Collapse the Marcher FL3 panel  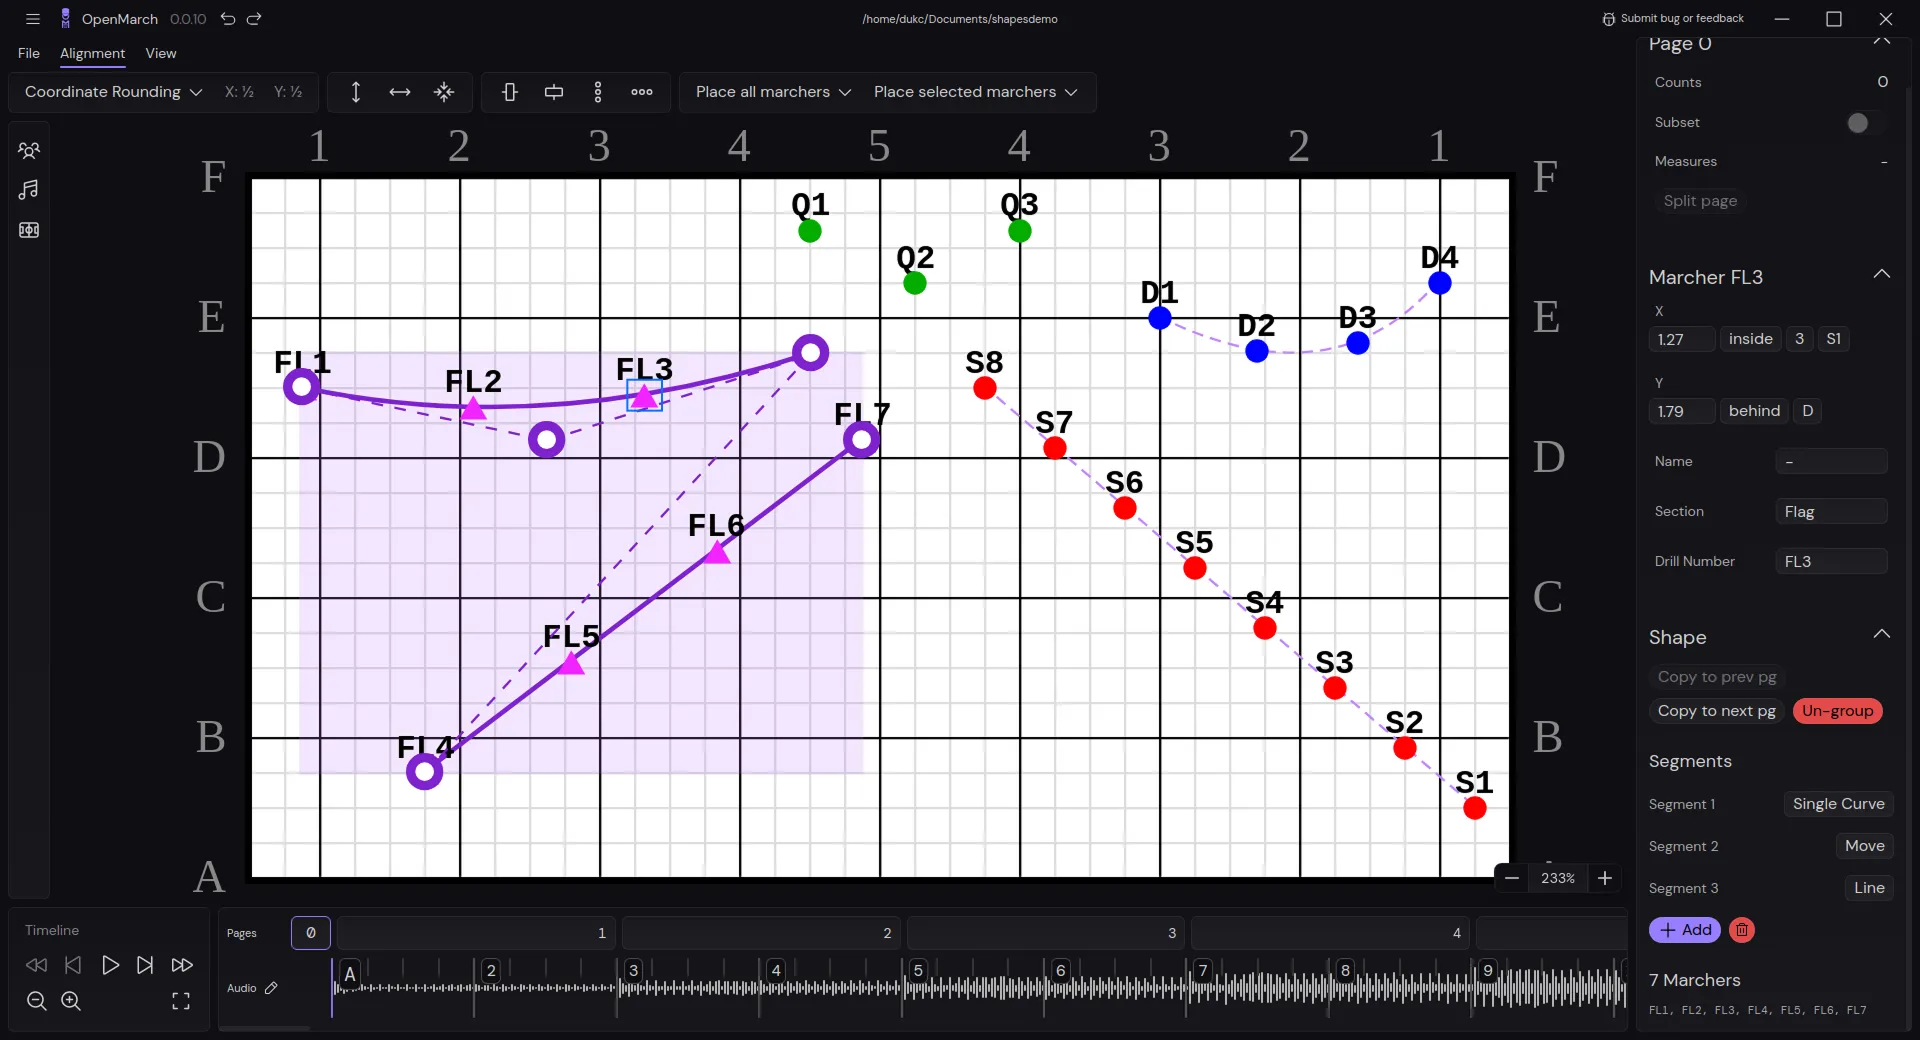pyautogui.click(x=1882, y=274)
